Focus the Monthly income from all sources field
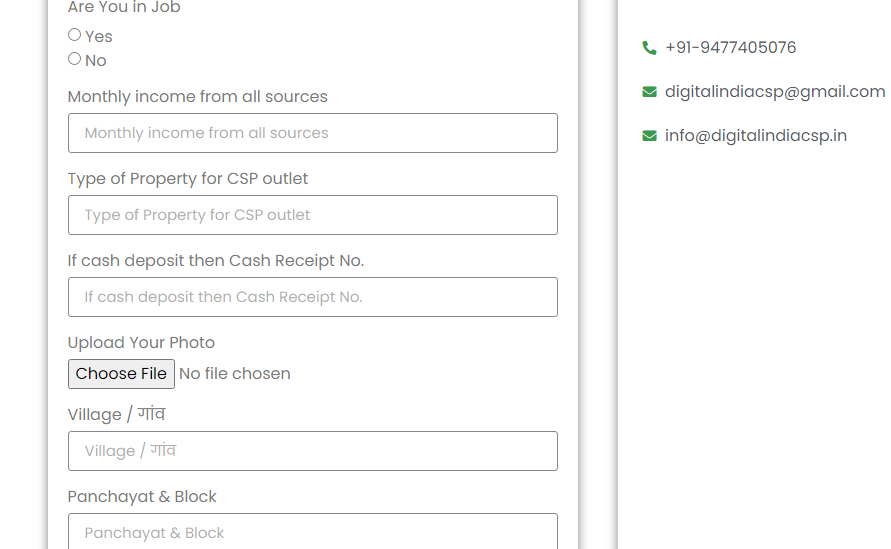 point(313,133)
